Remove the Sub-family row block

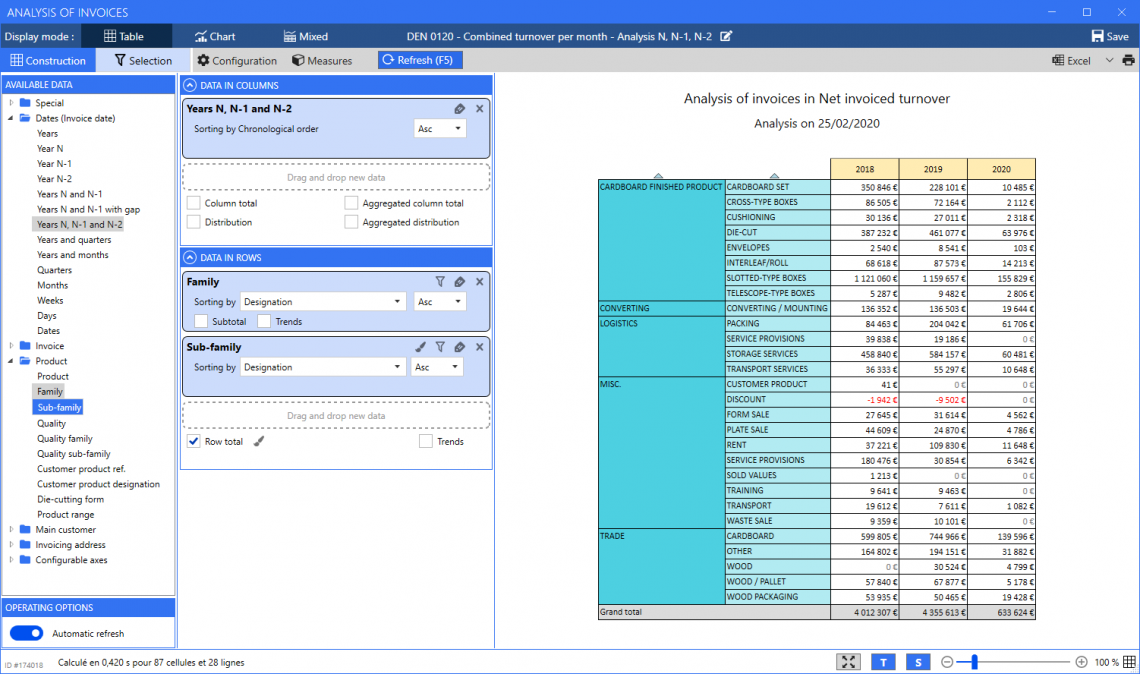tap(480, 347)
